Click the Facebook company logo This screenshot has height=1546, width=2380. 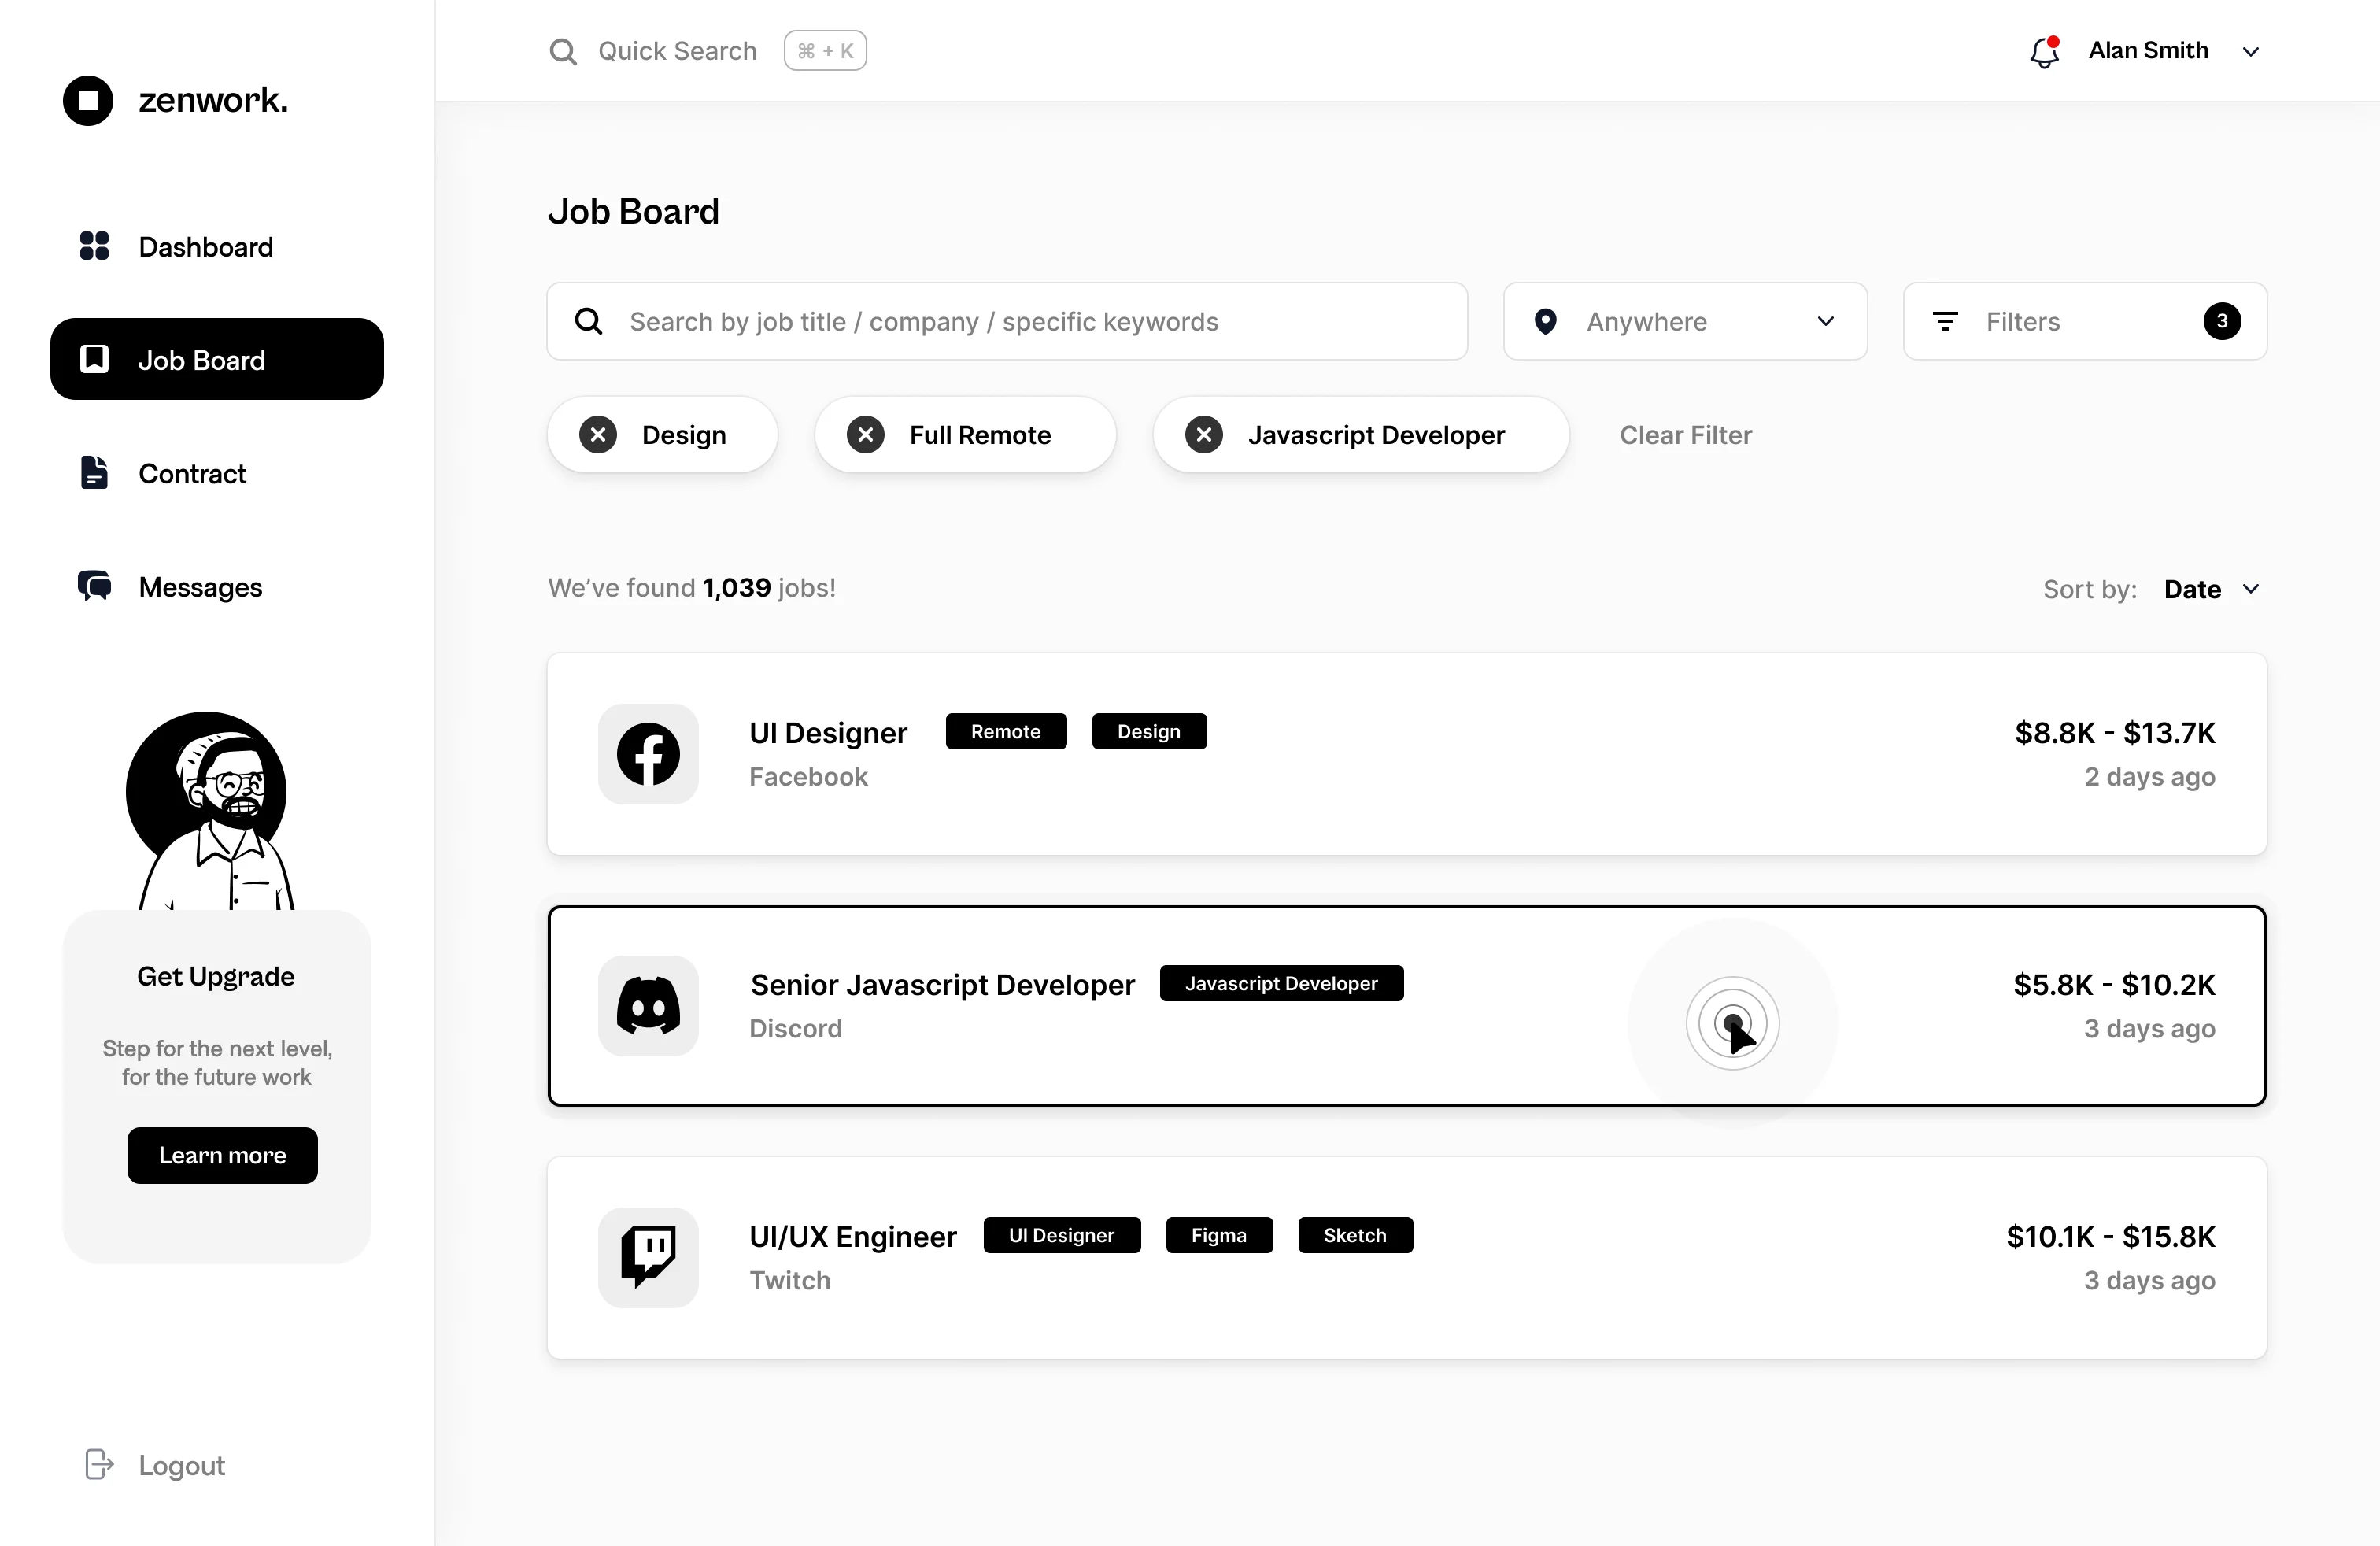648,754
